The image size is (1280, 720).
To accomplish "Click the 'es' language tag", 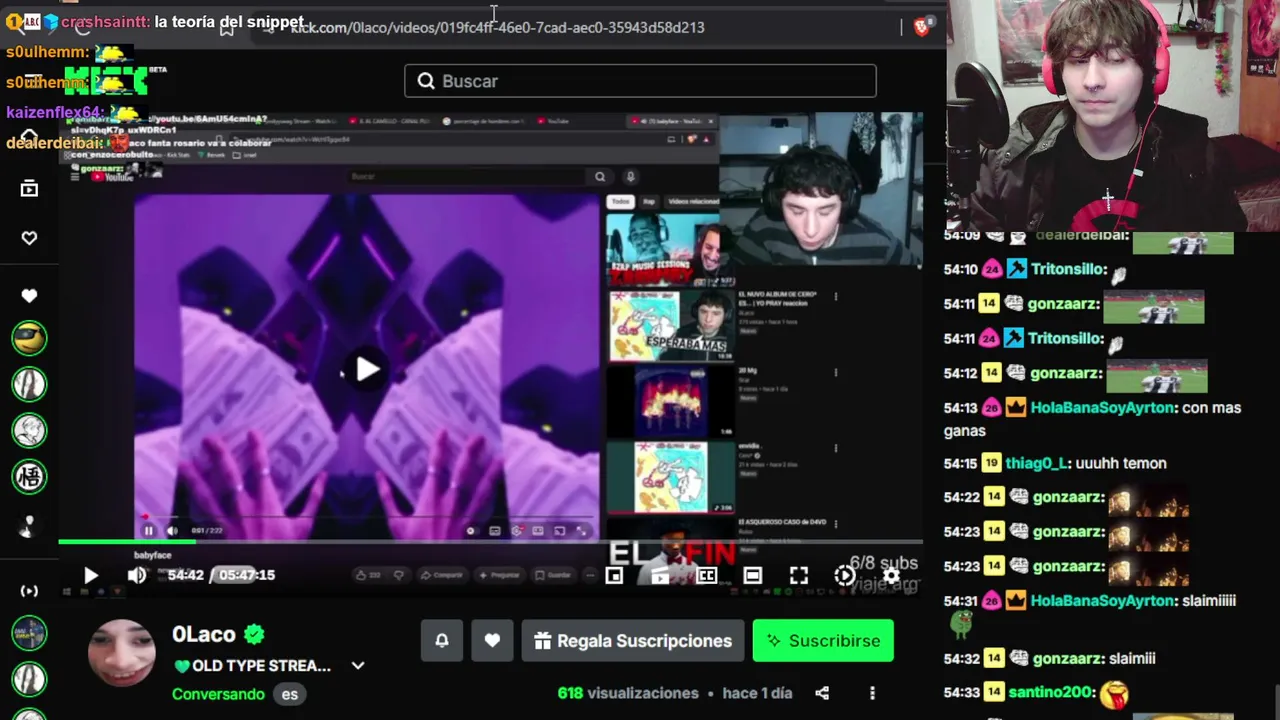I will [289, 694].
